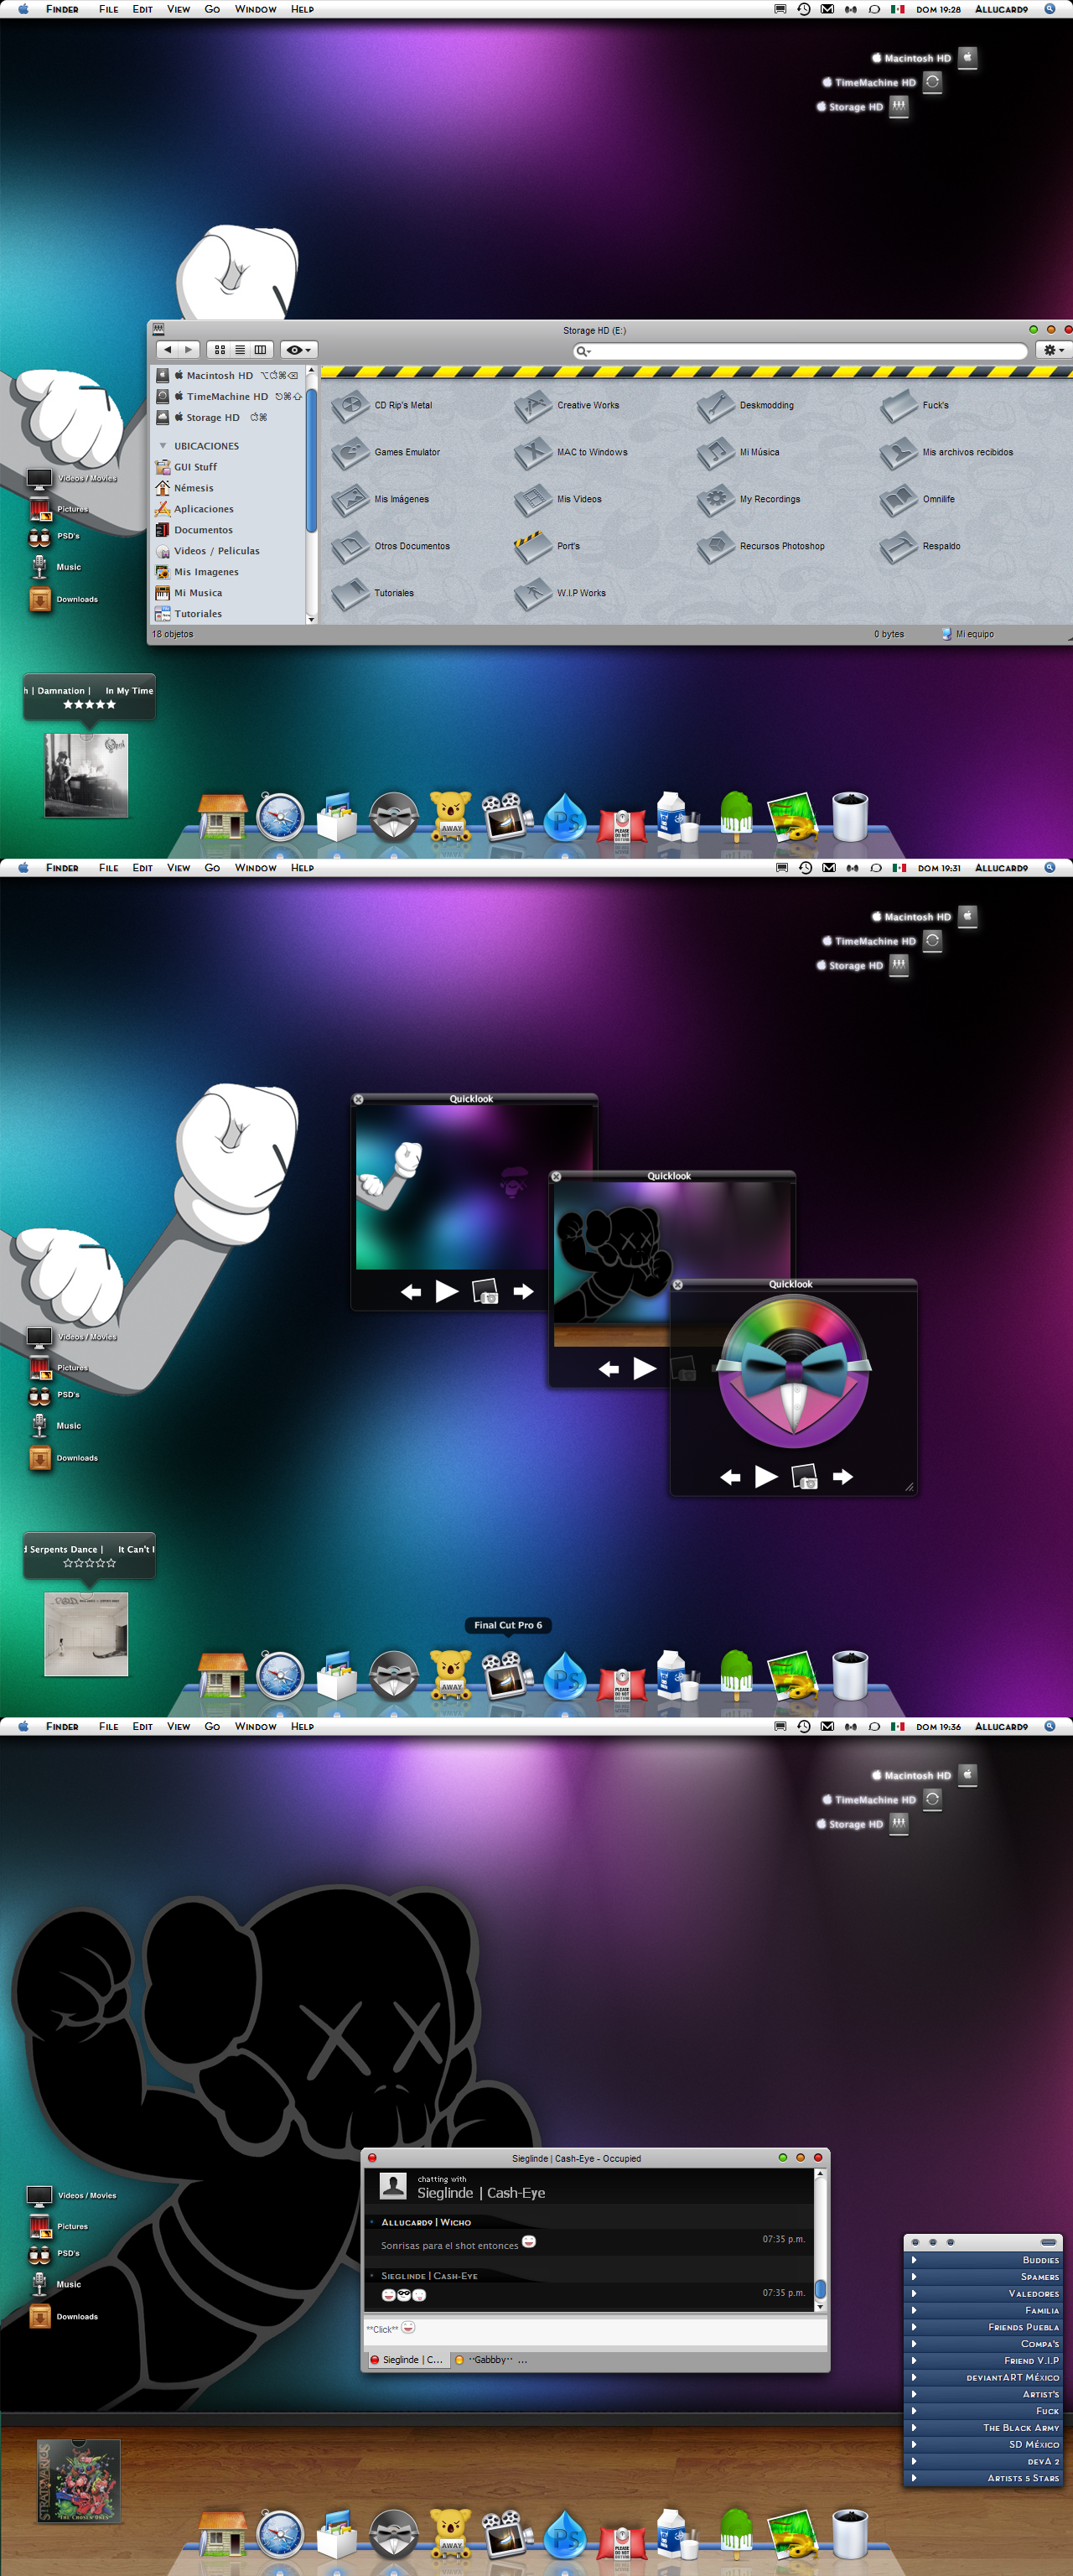This screenshot has height=2576, width=1073.
Task: Select Aplicaciones in Finder sidebar
Action: point(195,509)
